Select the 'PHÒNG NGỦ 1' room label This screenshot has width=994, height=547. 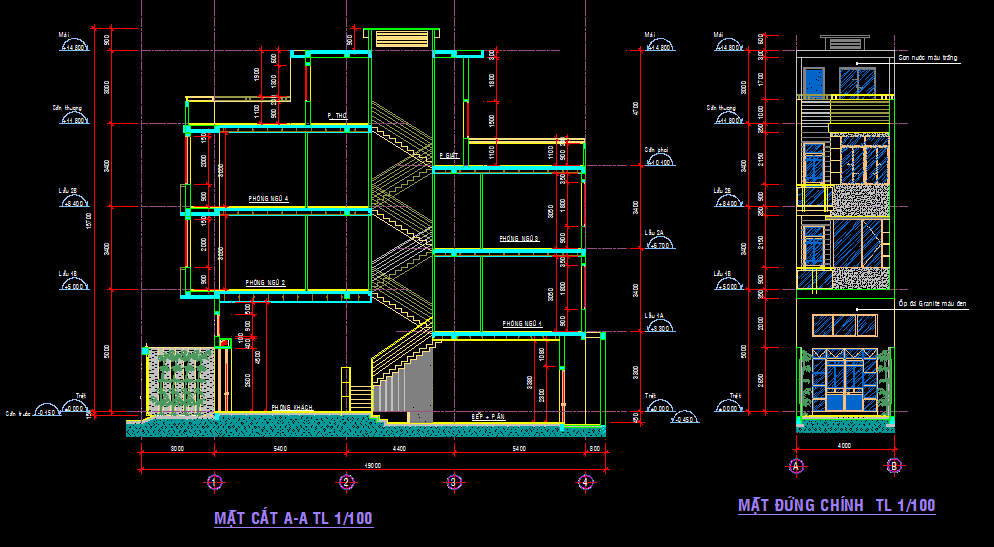[523, 324]
